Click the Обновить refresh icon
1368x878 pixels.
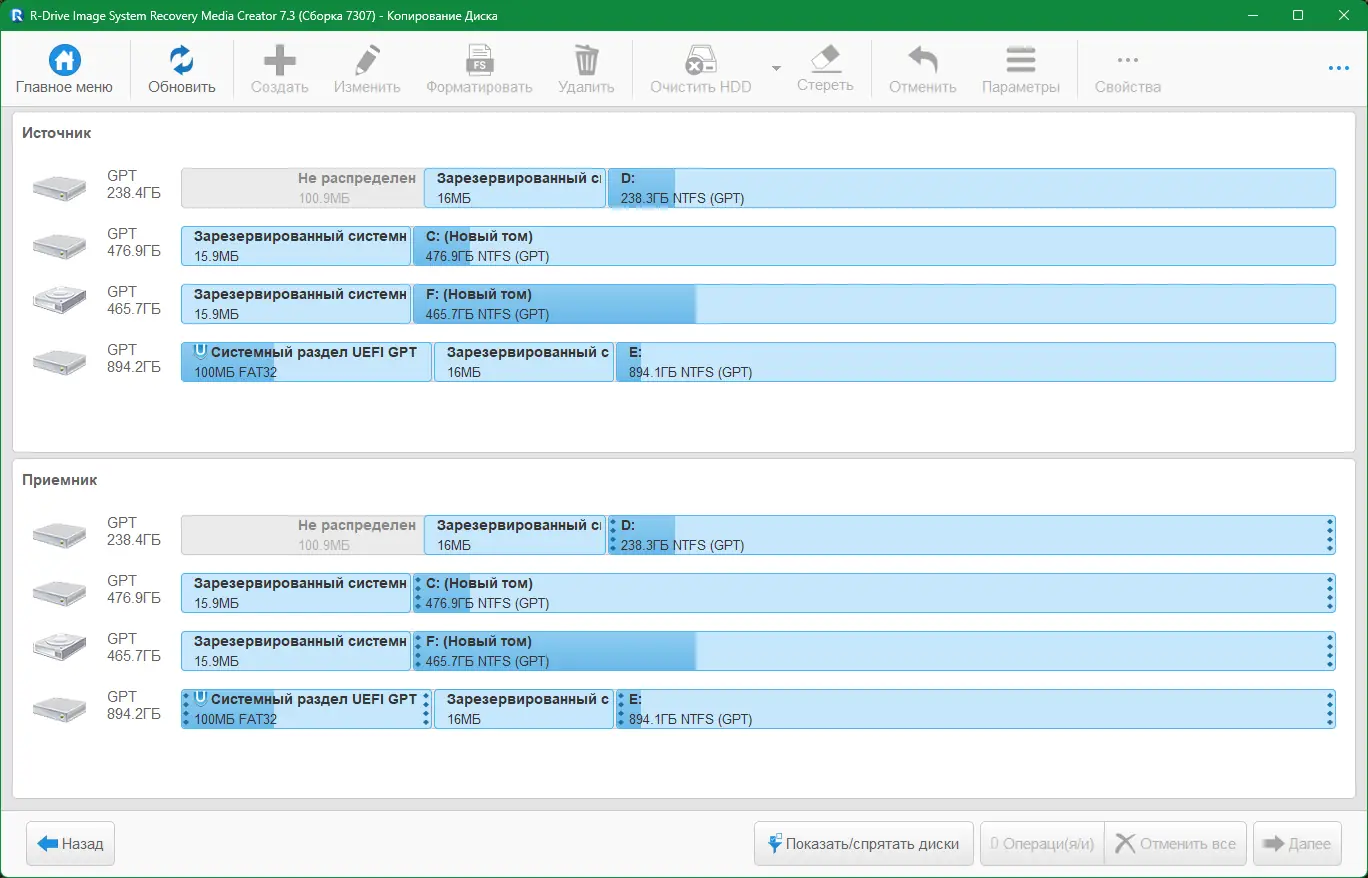[x=182, y=60]
